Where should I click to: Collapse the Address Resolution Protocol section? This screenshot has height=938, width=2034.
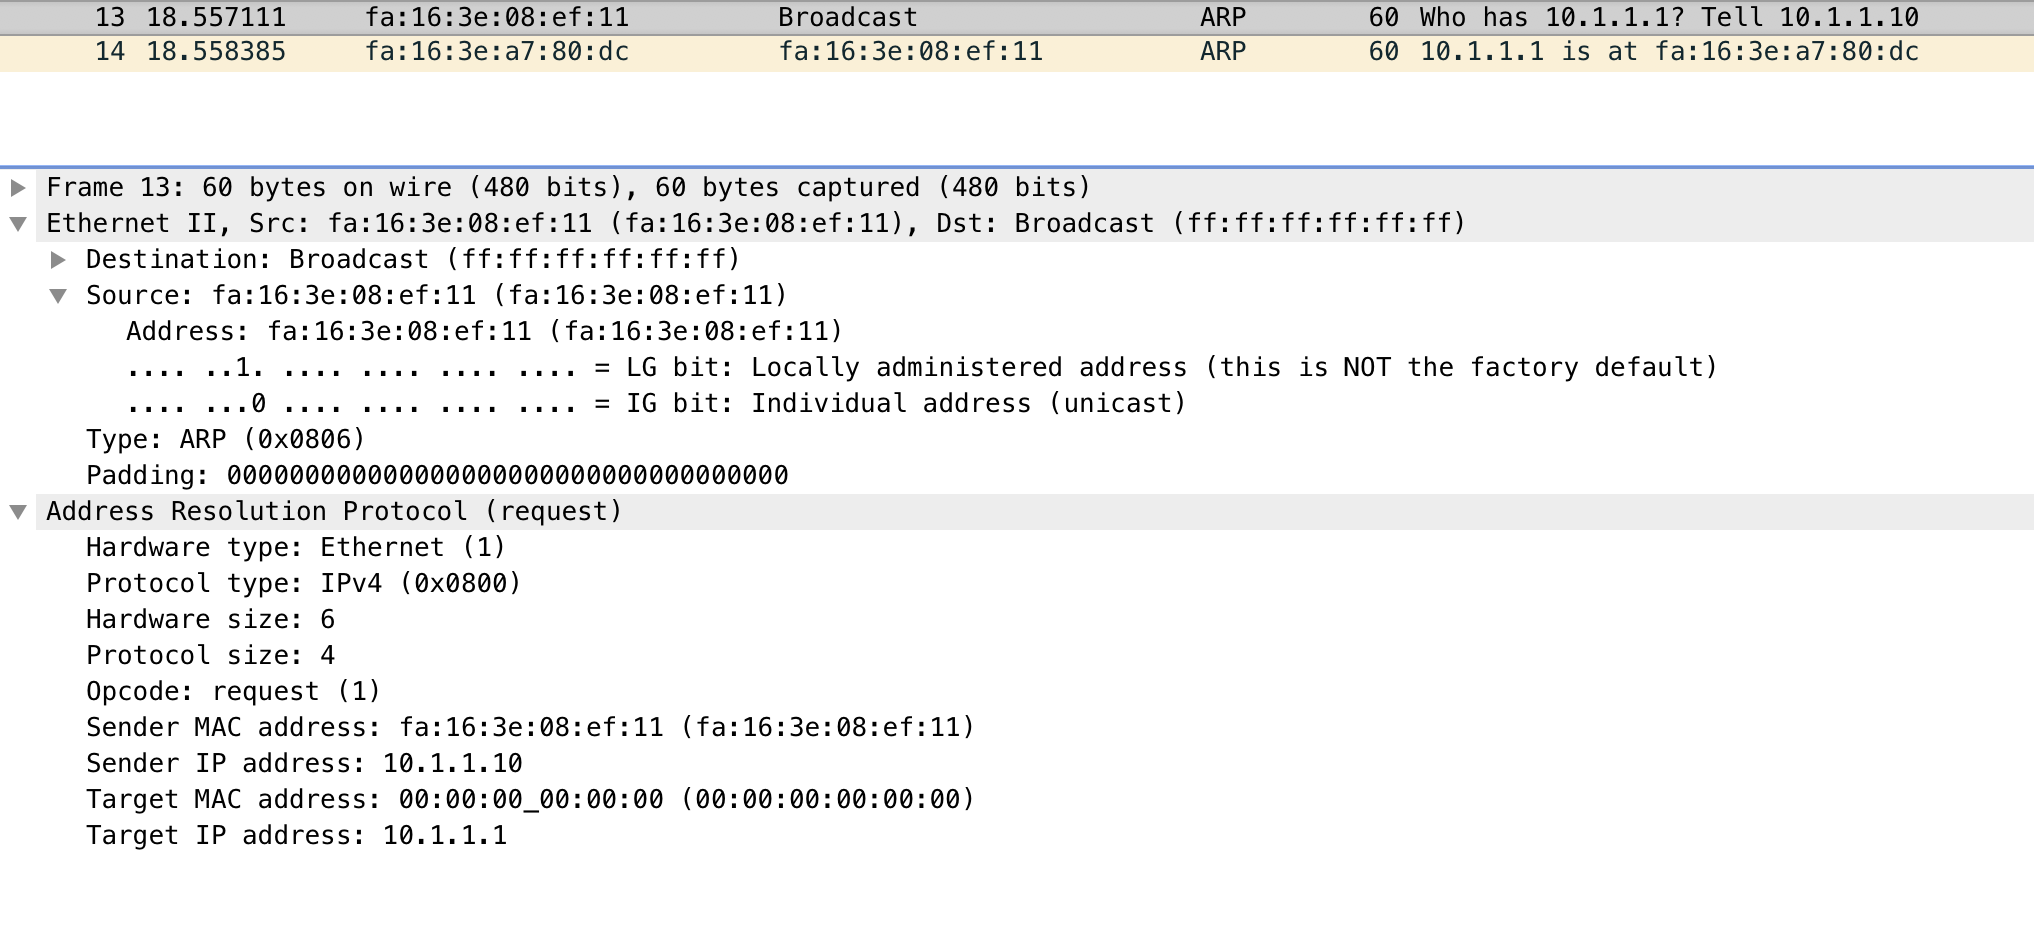18,512
